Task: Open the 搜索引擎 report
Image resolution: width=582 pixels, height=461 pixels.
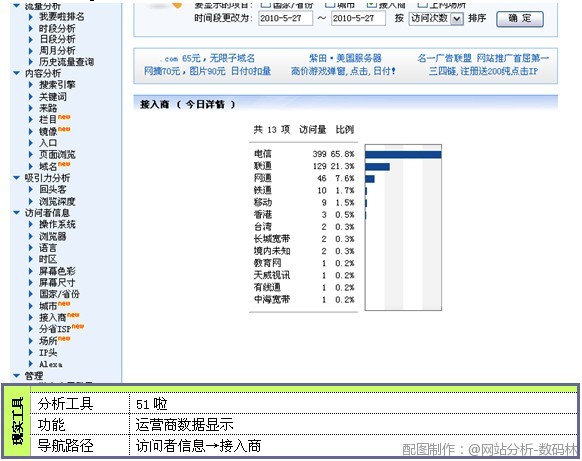Action: click(57, 85)
